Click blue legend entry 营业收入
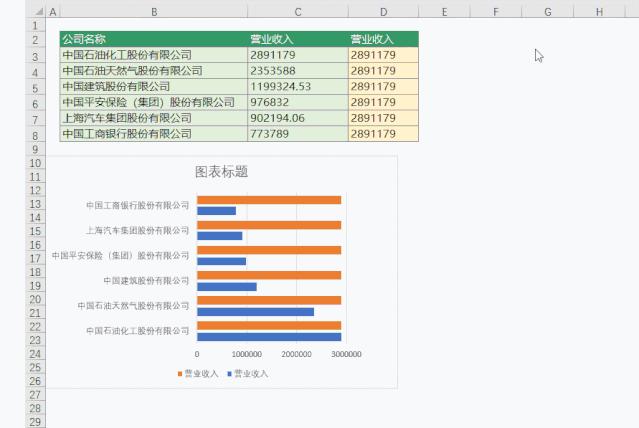Viewport: 639px width, 428px height. click(x=248, y=373)
